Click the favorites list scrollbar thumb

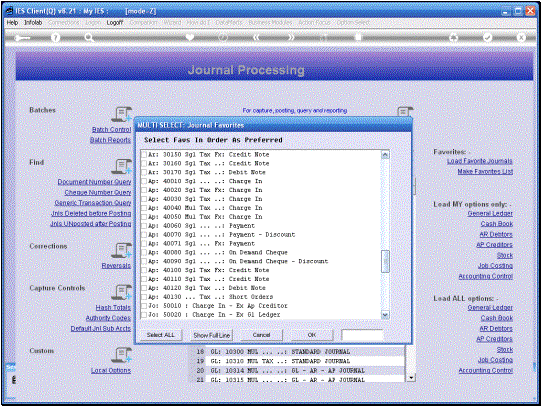385,261
